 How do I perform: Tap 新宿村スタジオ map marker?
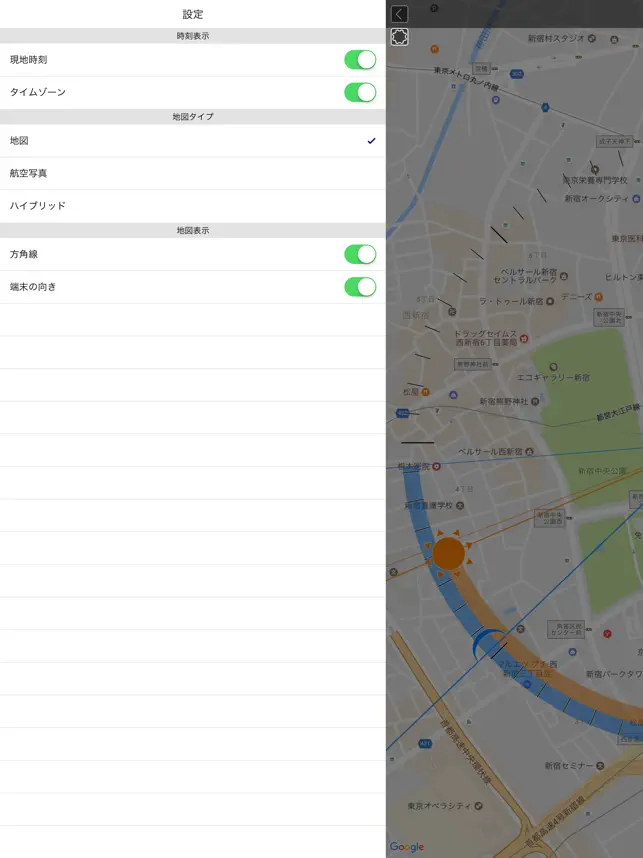(592, 38)
